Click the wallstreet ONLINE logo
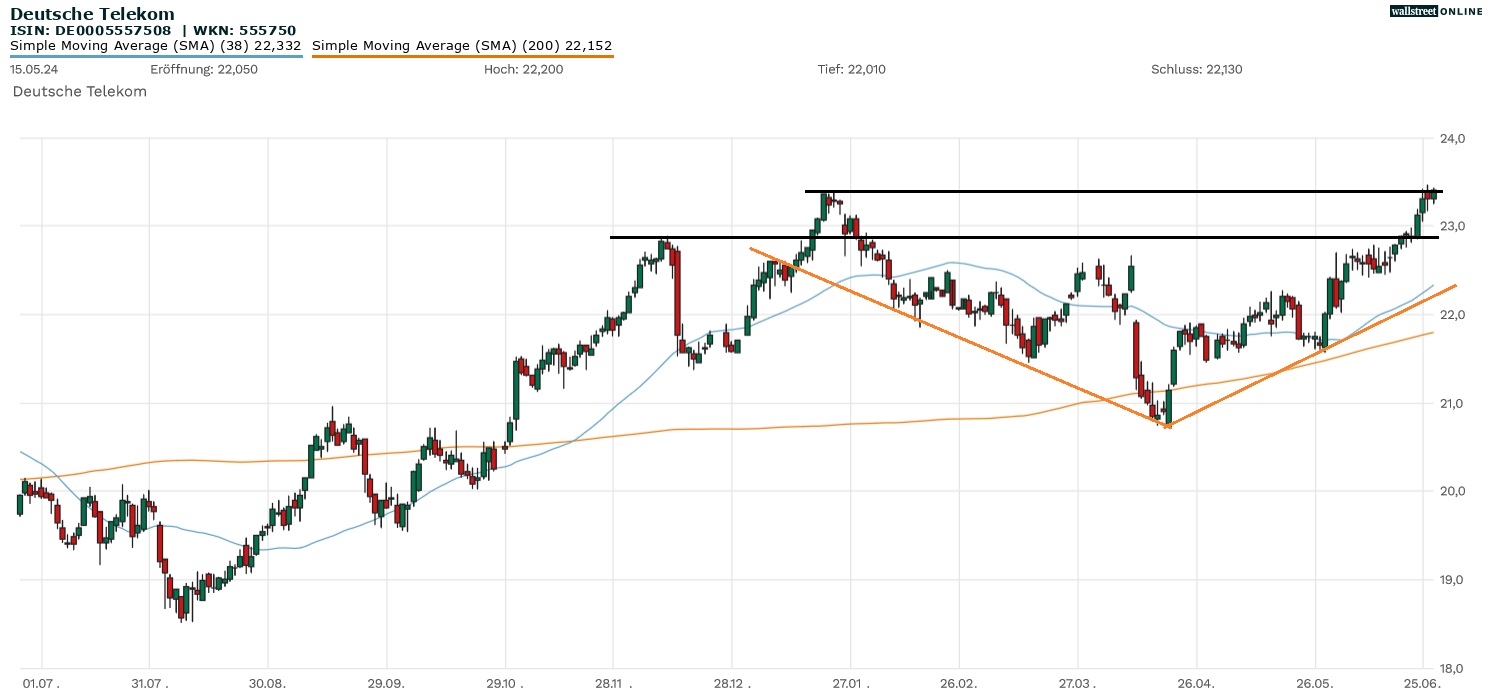The height and width of the screenshot is (689, 1490). coord(1436,11)
